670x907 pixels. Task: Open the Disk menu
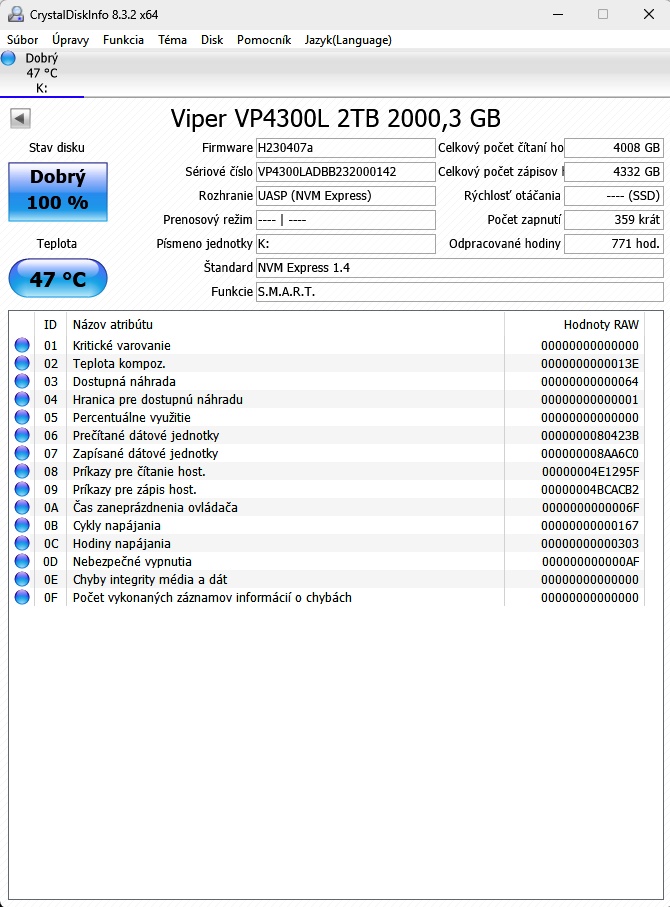click(x=212, y=40)
